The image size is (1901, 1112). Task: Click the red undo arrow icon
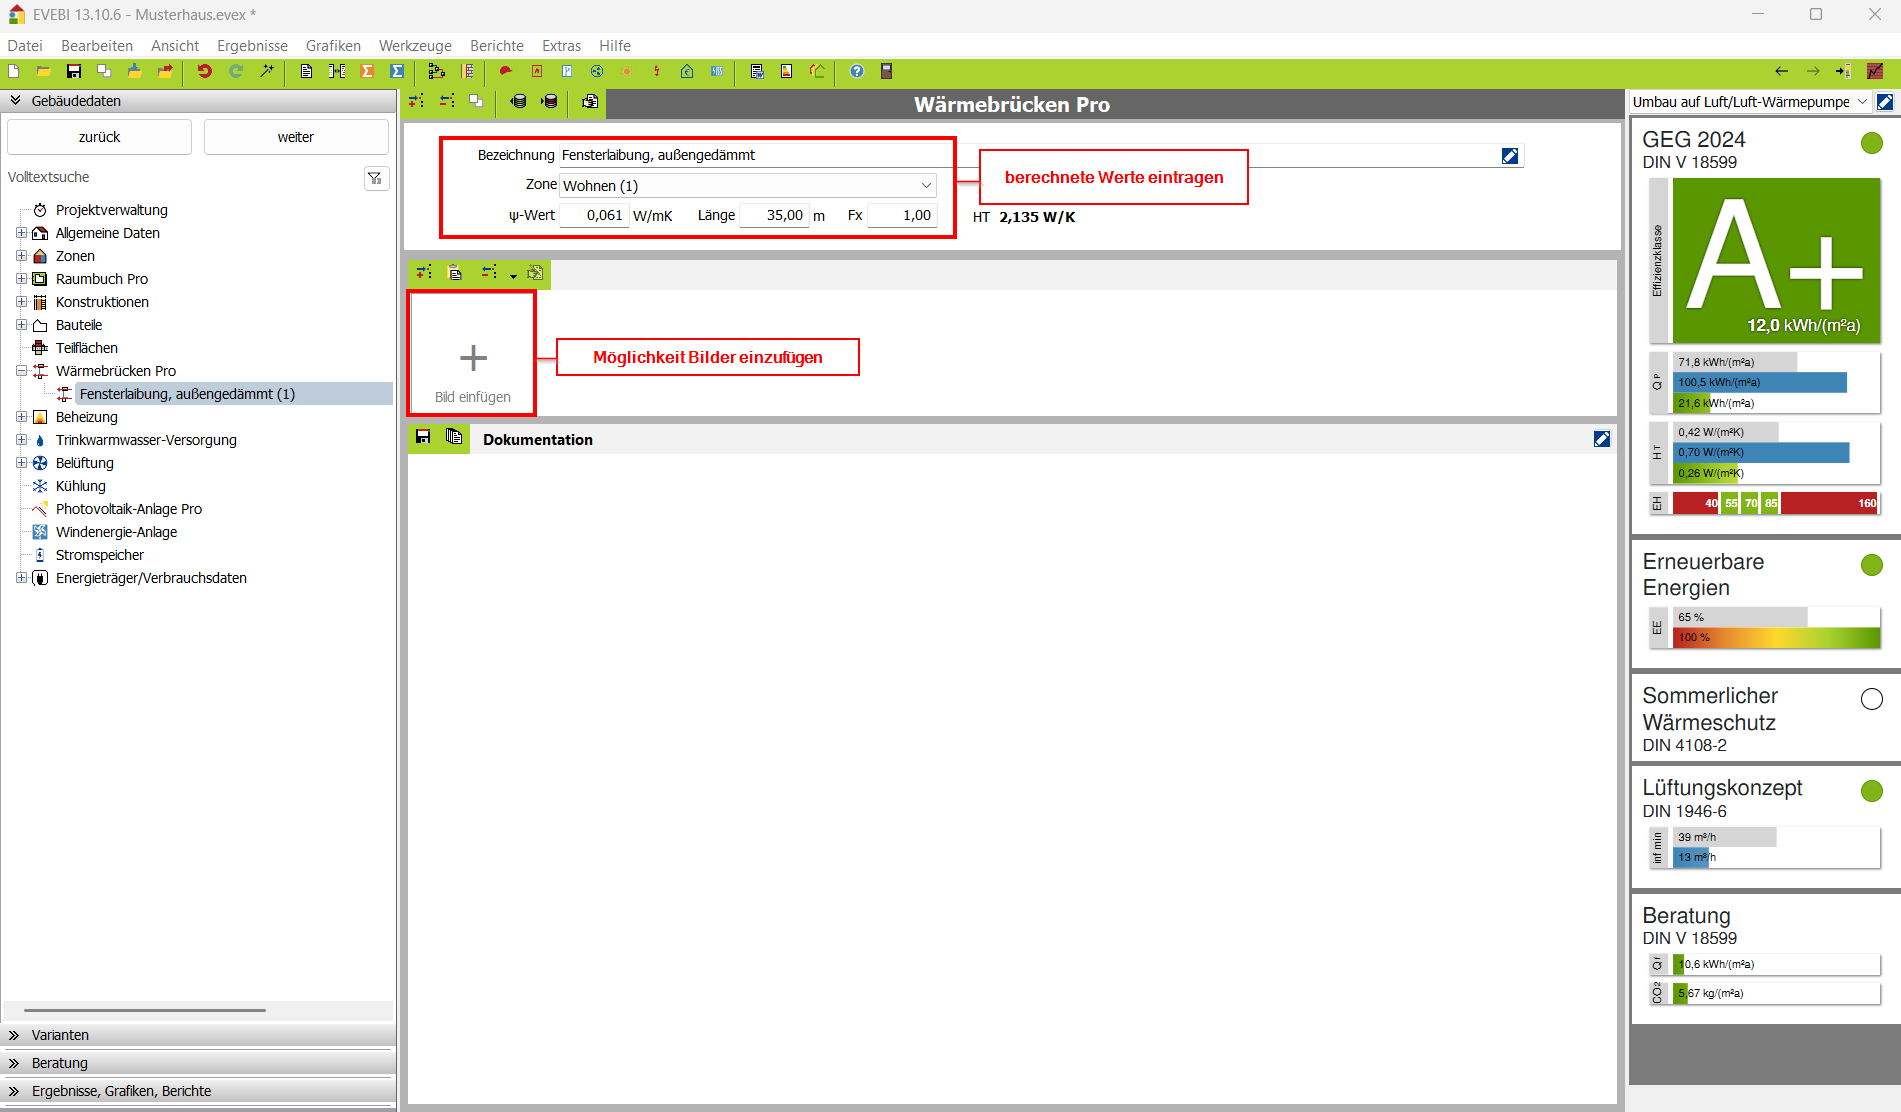click(204, 71)
